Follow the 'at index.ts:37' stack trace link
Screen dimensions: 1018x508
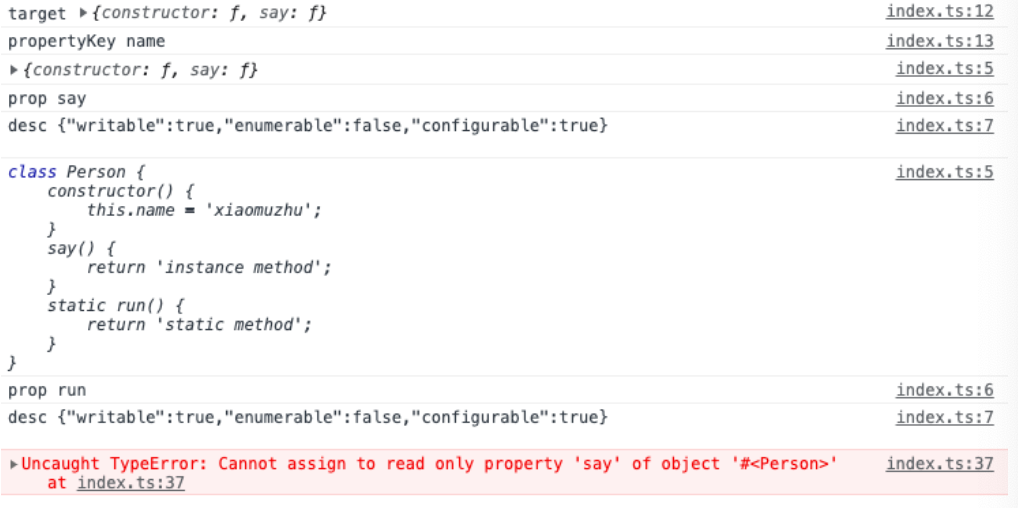(130, 483)
